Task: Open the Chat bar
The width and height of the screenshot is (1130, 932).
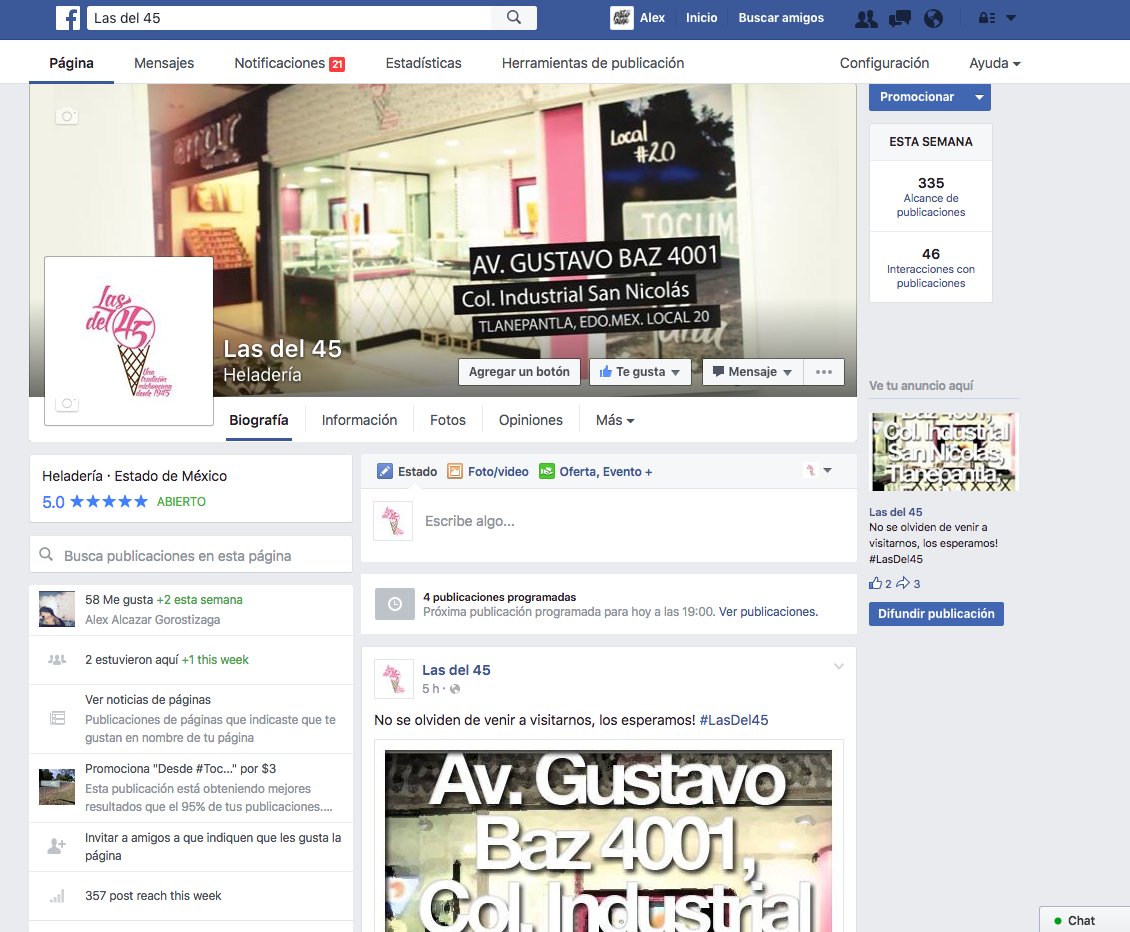Action: point(1084,920)
